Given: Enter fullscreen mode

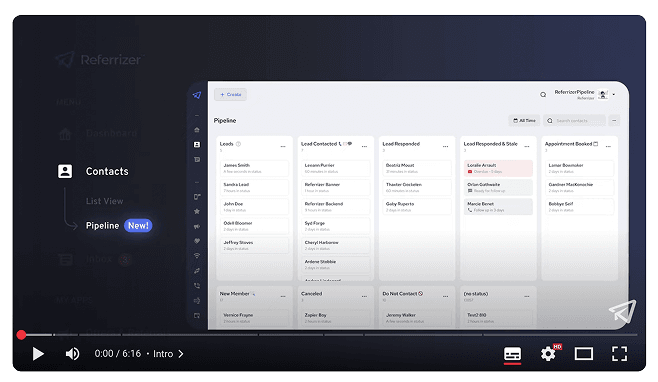Looking at the screenshot, I should click(x=619, y=354).
